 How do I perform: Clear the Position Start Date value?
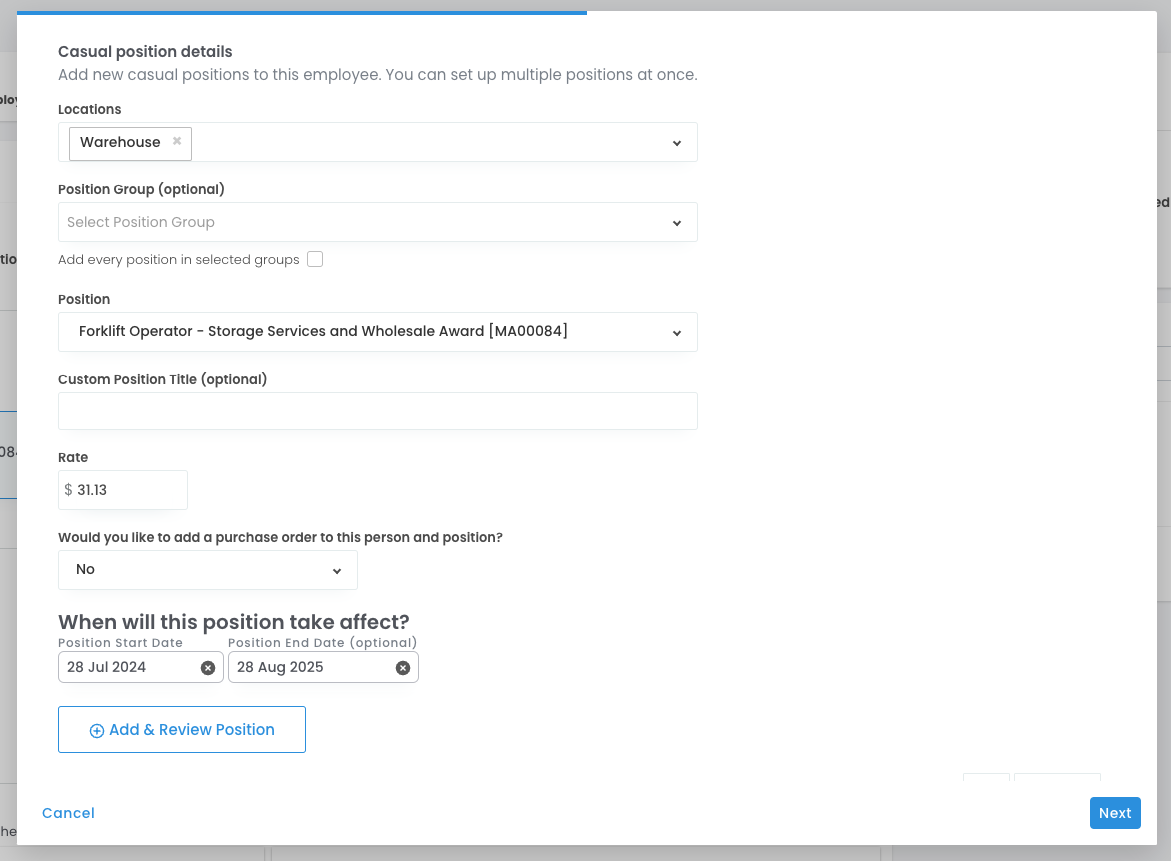(208, 668)
